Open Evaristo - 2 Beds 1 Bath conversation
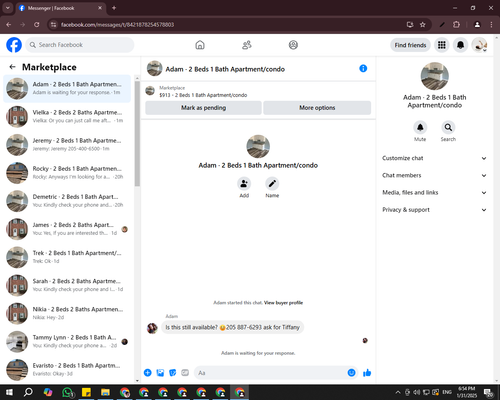This screenshot has height=400, width=500. [x=67, y=369]
